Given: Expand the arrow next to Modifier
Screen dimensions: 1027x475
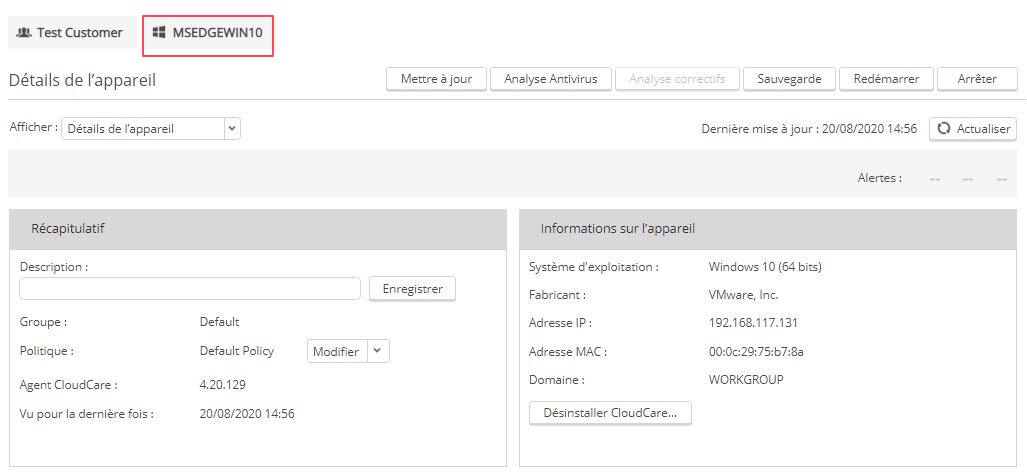Looking at the screenshot, I should click(x=377, y=351).
